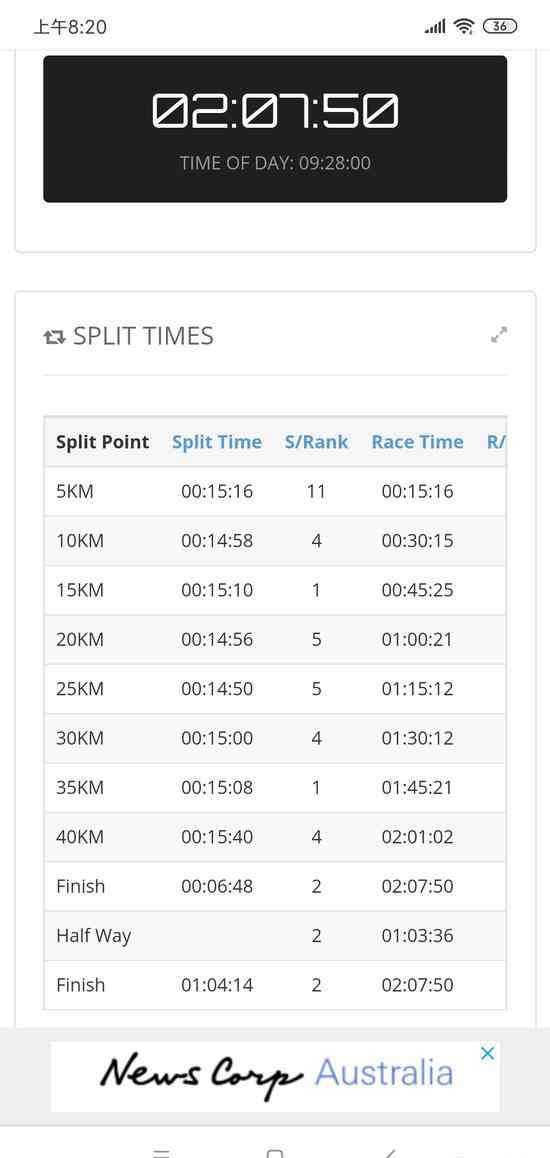Sort table by S/Rank column
This screenshot has width=550, height=1158.
coord(317,442)
